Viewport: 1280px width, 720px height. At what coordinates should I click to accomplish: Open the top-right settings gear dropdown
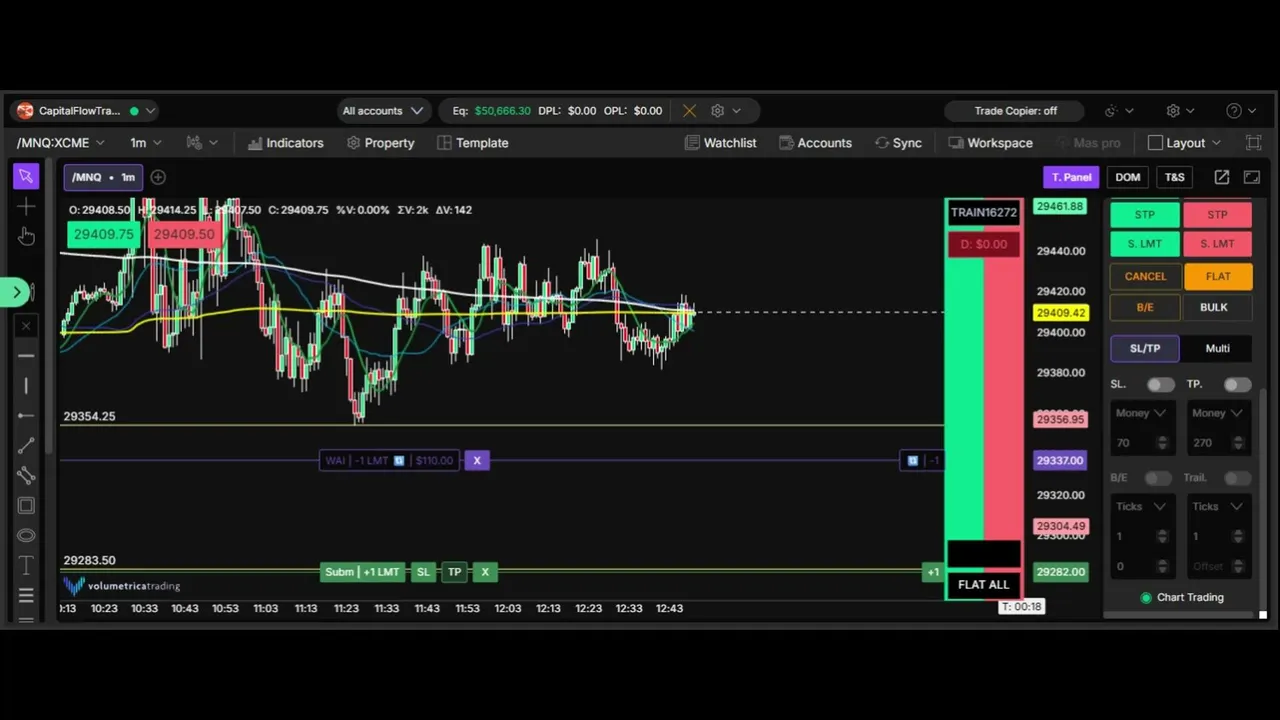(x=1180, y=111)
